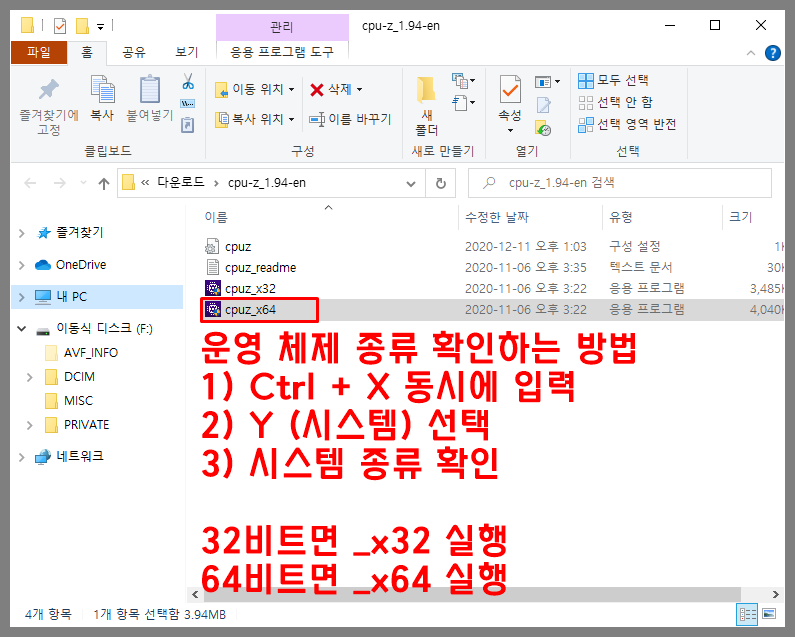
Task: Collapse the ribbon with the chevron
Action: click(x=751, y=53)
